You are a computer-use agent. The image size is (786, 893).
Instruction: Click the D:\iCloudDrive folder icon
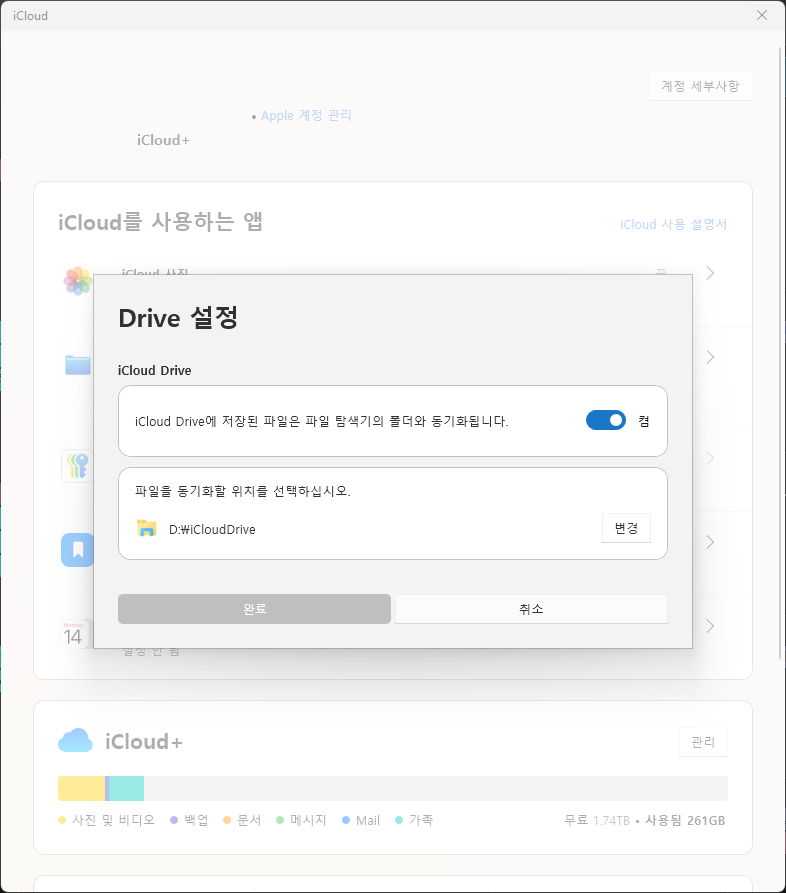pyautogui.click(x=146, y=528)
